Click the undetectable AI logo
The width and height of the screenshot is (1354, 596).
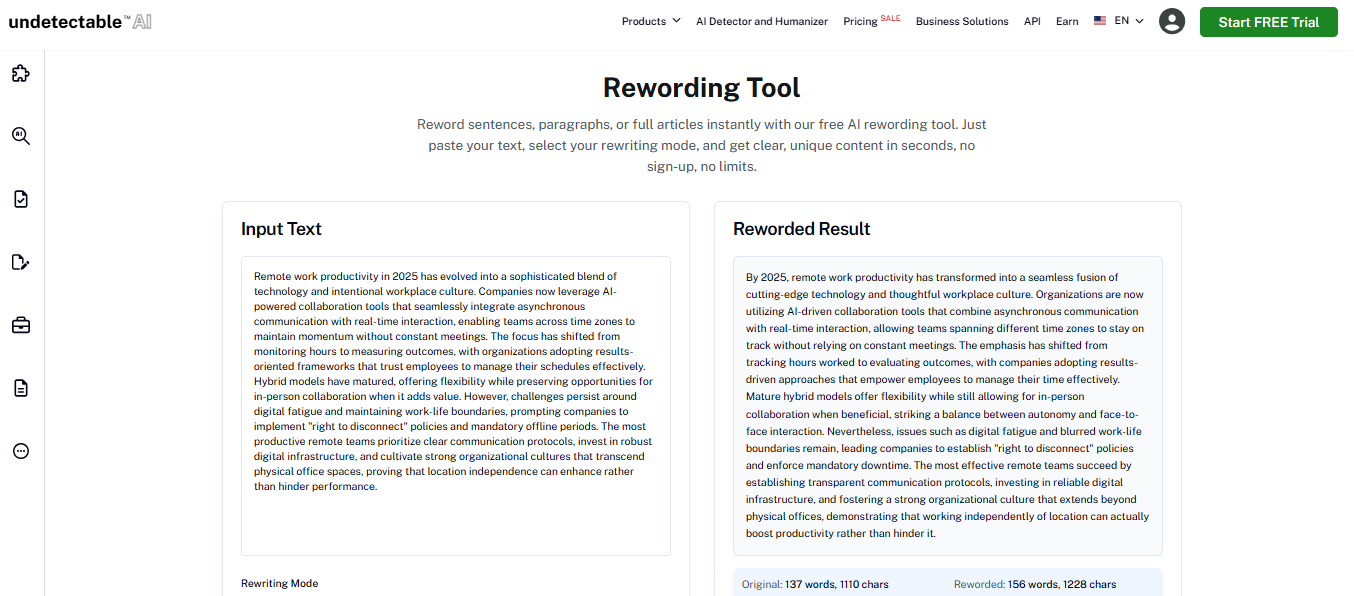[x=80, y=21]
